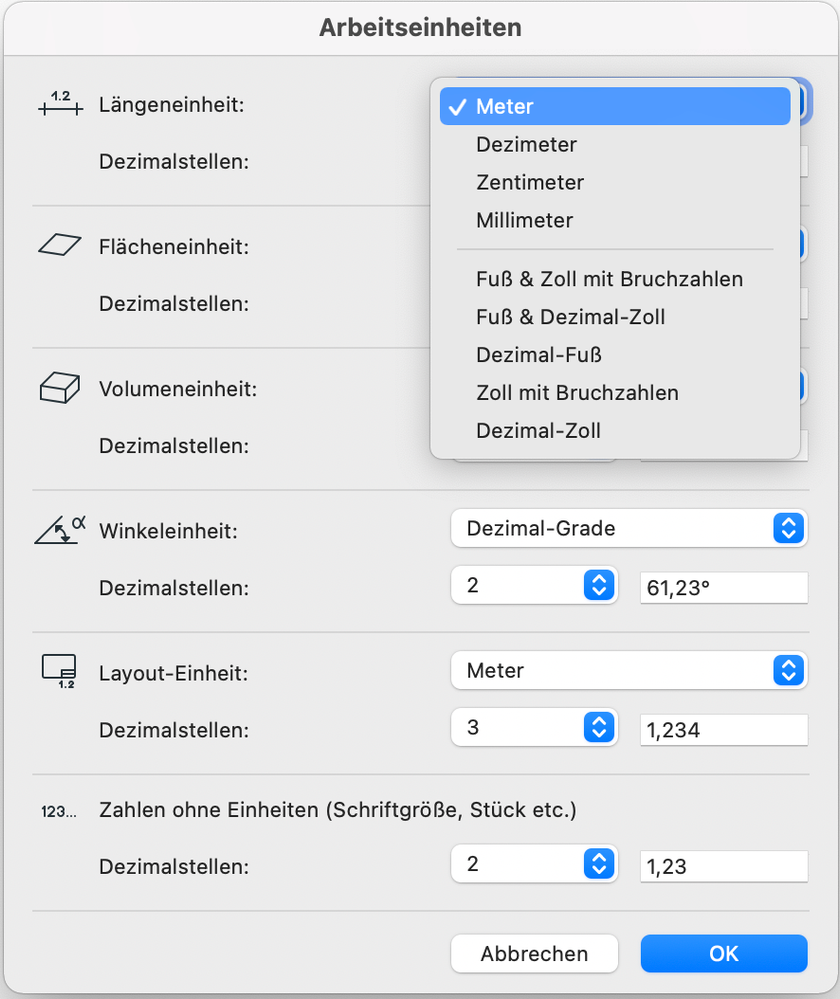Click the area unit parallelogram icon

point(59,245)
